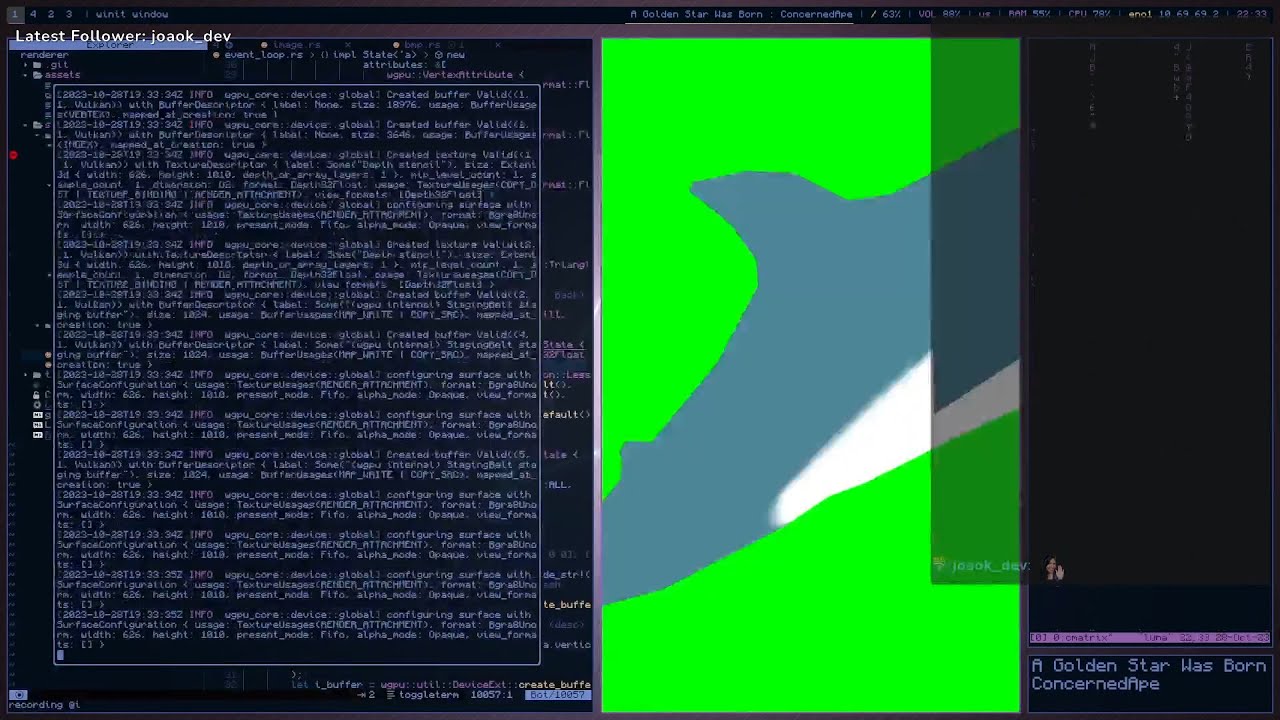Image resolution: width=1280 pixels, height=720 pixels.
Task: Switch to workspace 4 in top bar
Action: 33,14
